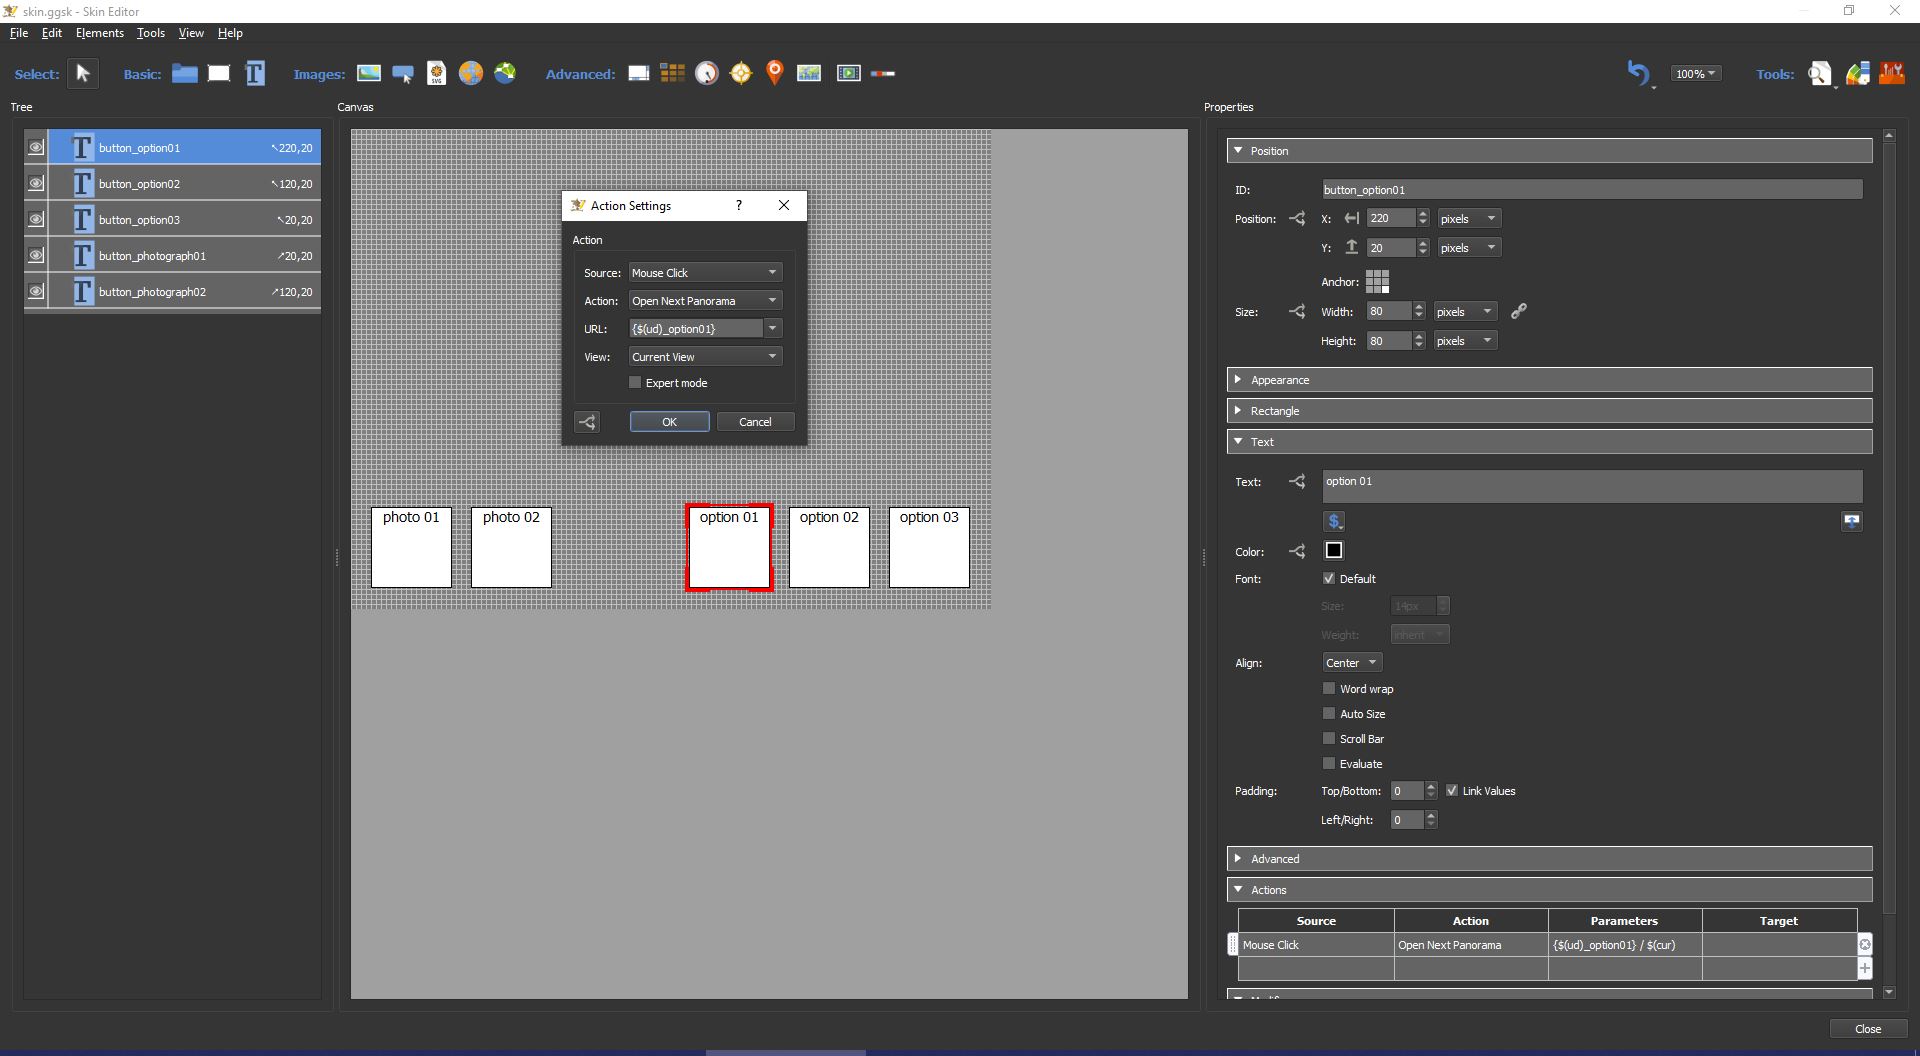
Task: Enable the Auto Size checkbox
Action: pos(1329,713)
